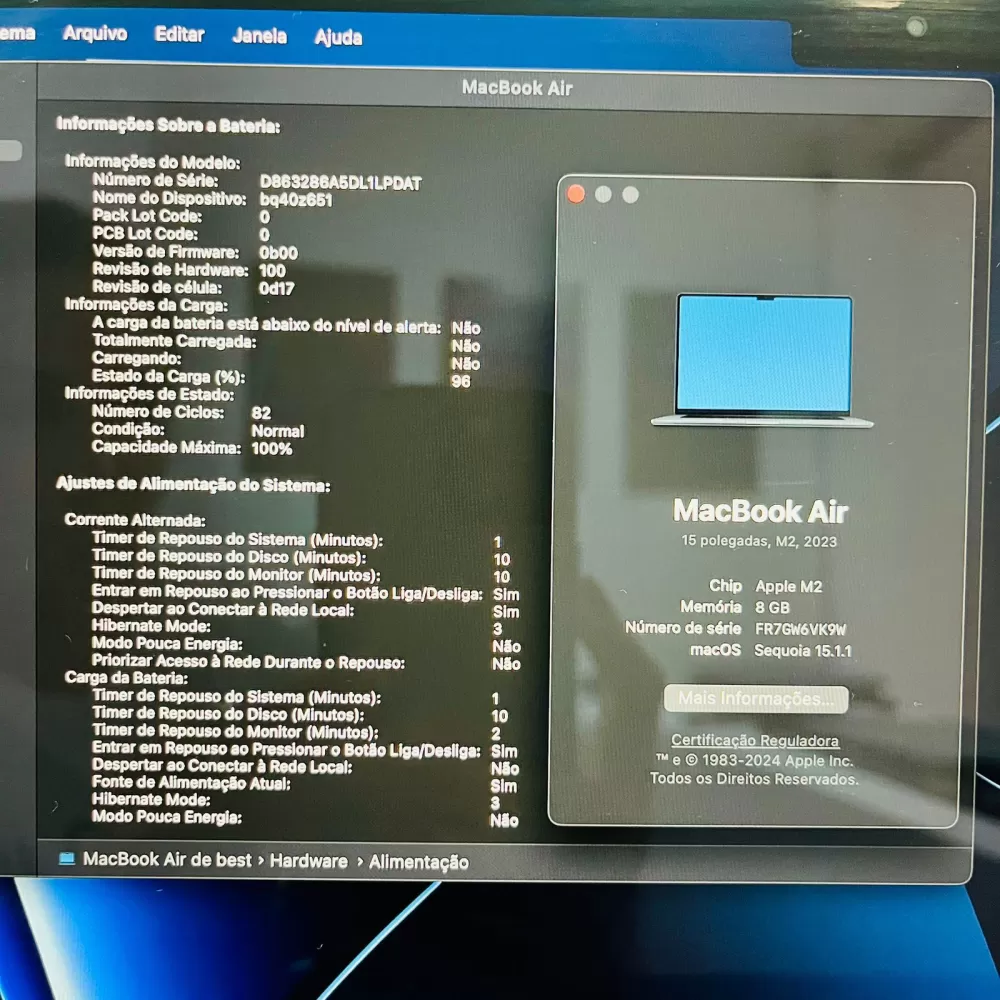Select MacBook Air de best in path bar

click(x=167, y=860)
